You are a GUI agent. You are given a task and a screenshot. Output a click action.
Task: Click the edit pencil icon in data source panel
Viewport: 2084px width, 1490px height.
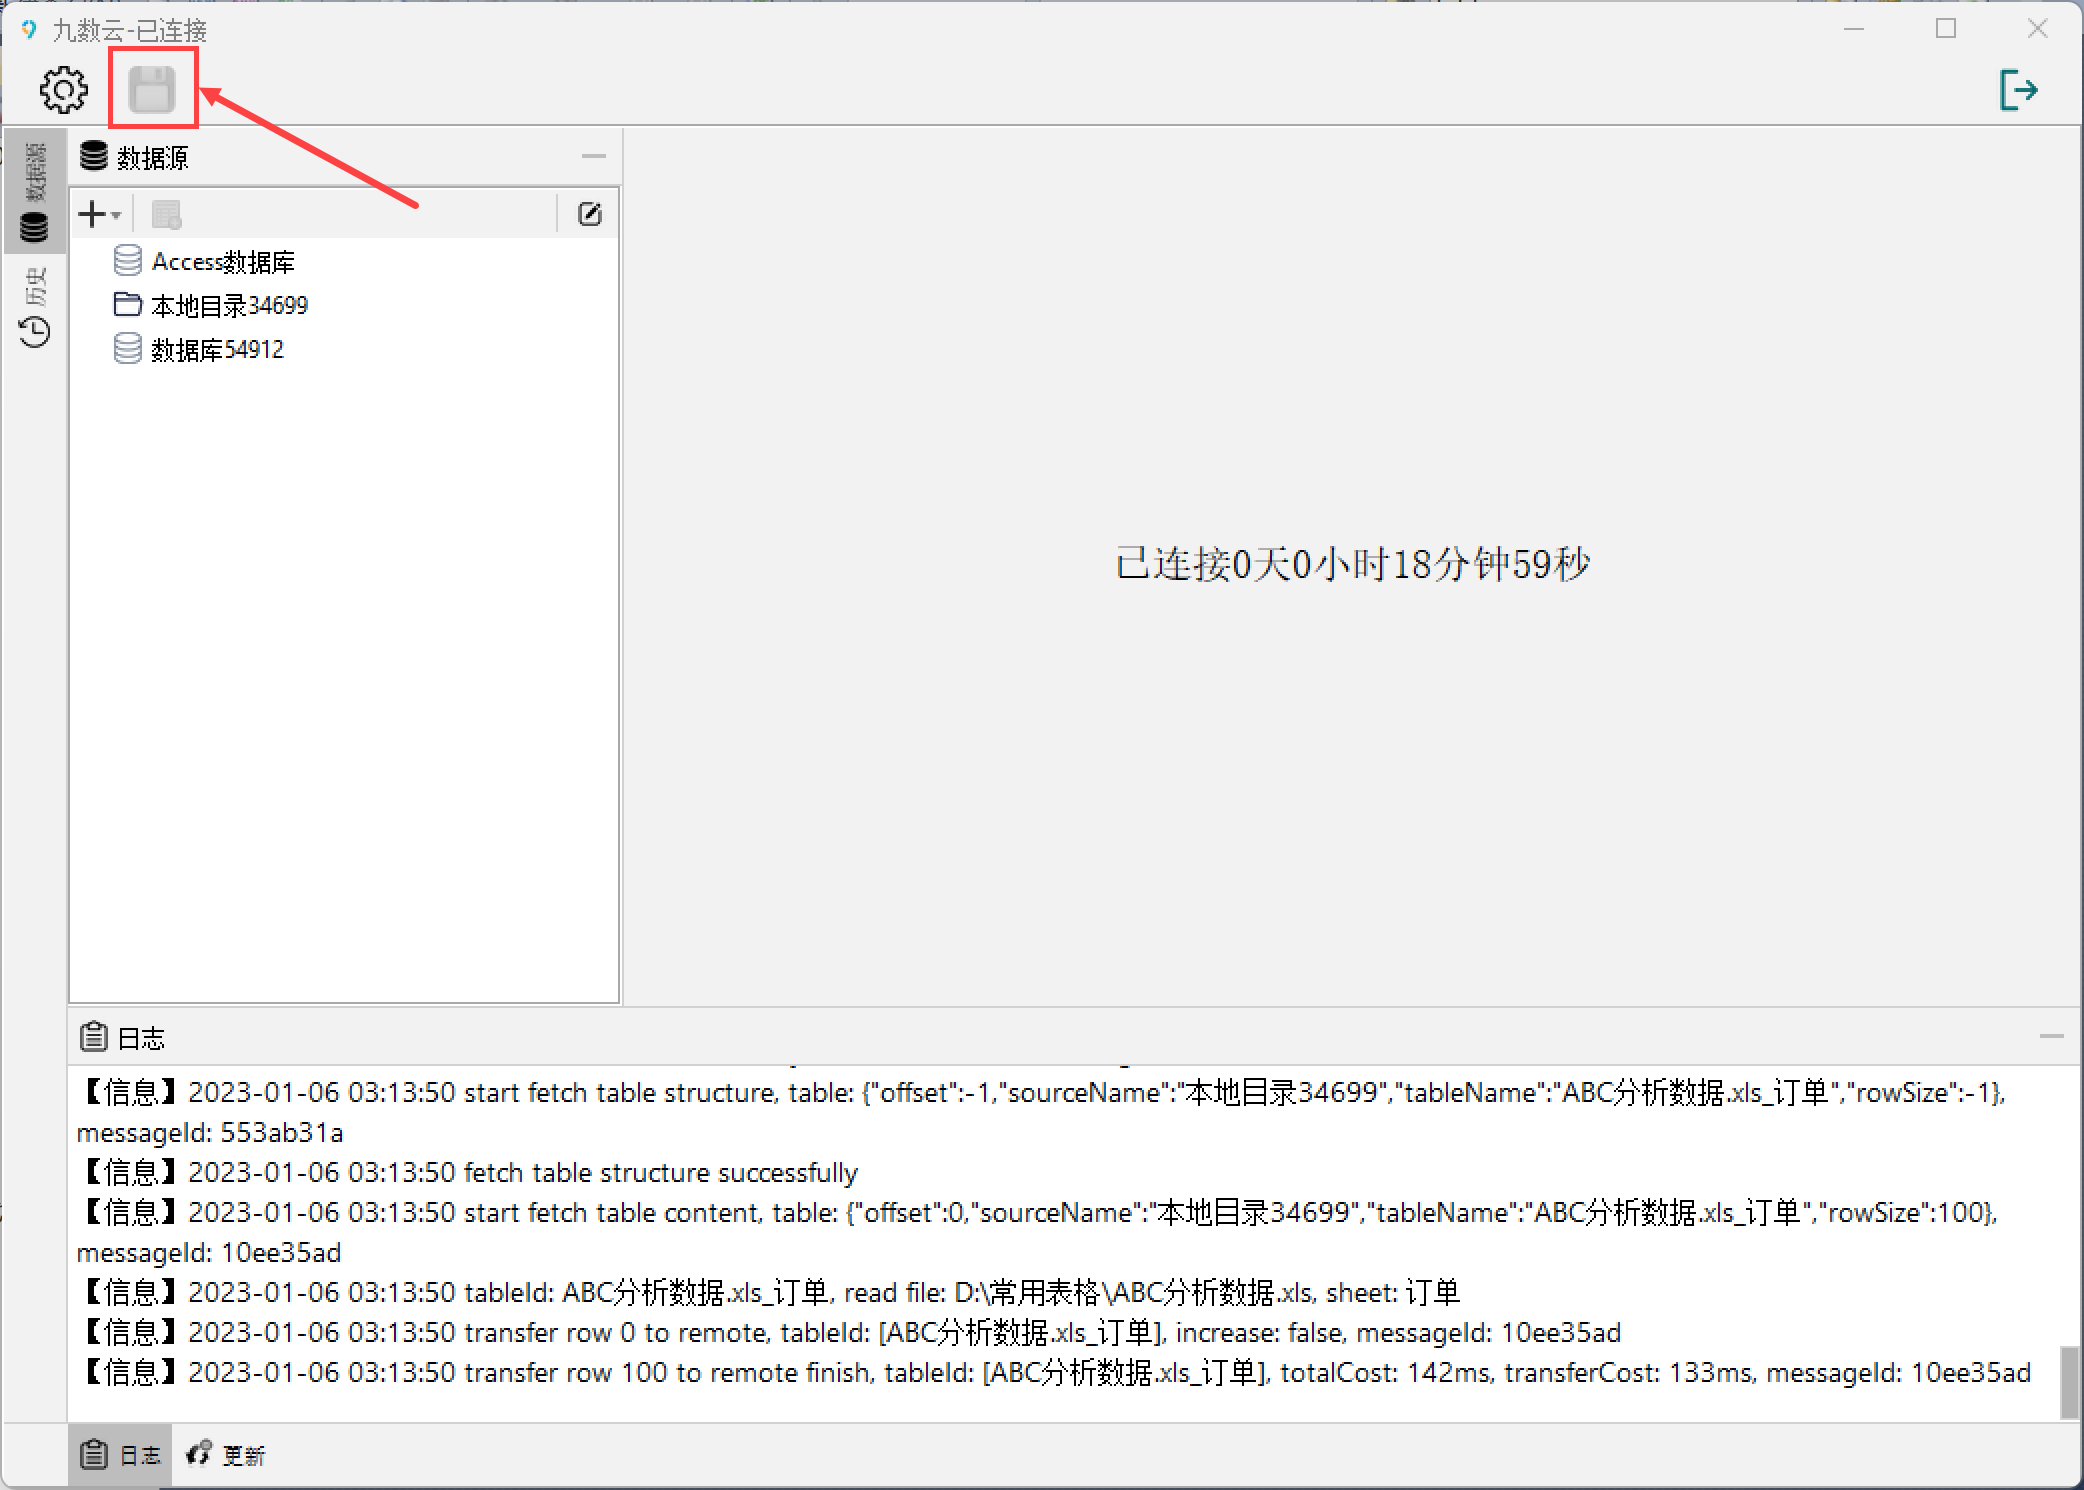[x=590, y=214]
